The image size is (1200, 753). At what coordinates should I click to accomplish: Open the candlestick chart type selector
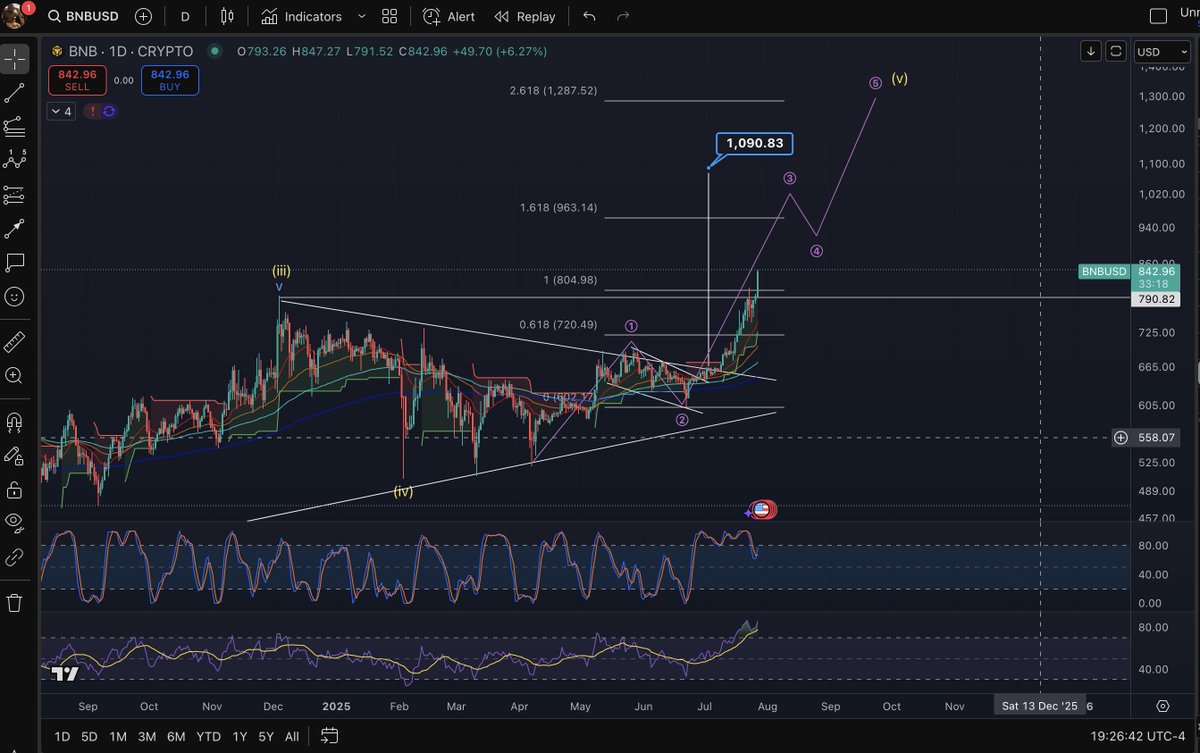[228, 17]
